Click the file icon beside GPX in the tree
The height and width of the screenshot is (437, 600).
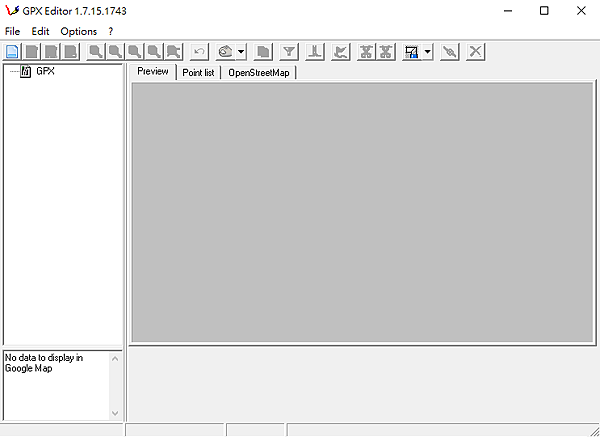[26, 71]
